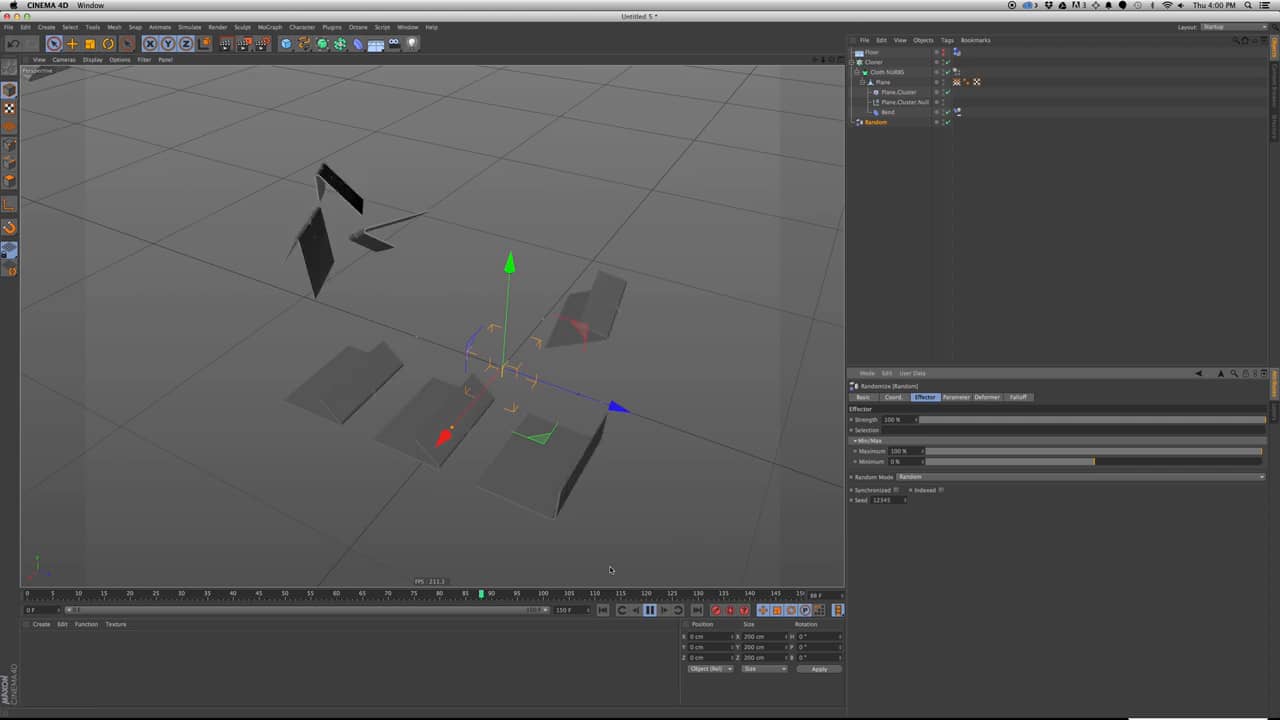Click the Seed value field

click(x=887, y=500)
